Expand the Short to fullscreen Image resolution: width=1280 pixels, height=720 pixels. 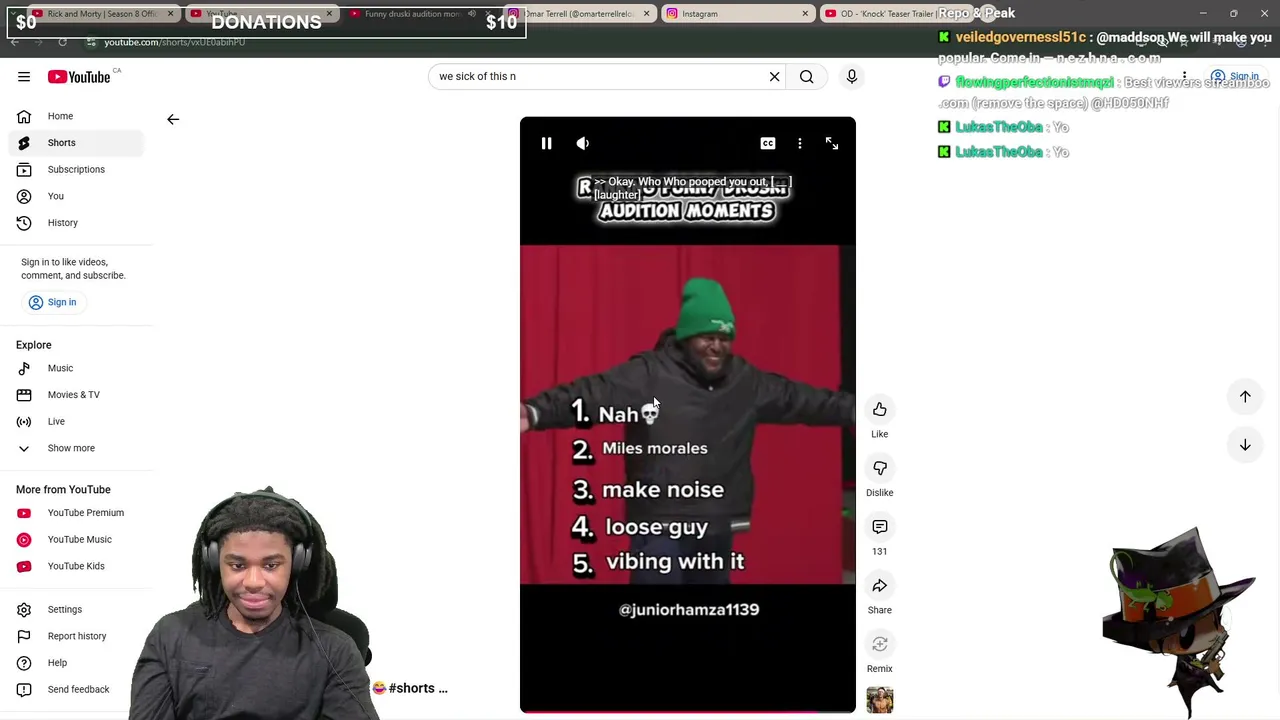point(832,144)
